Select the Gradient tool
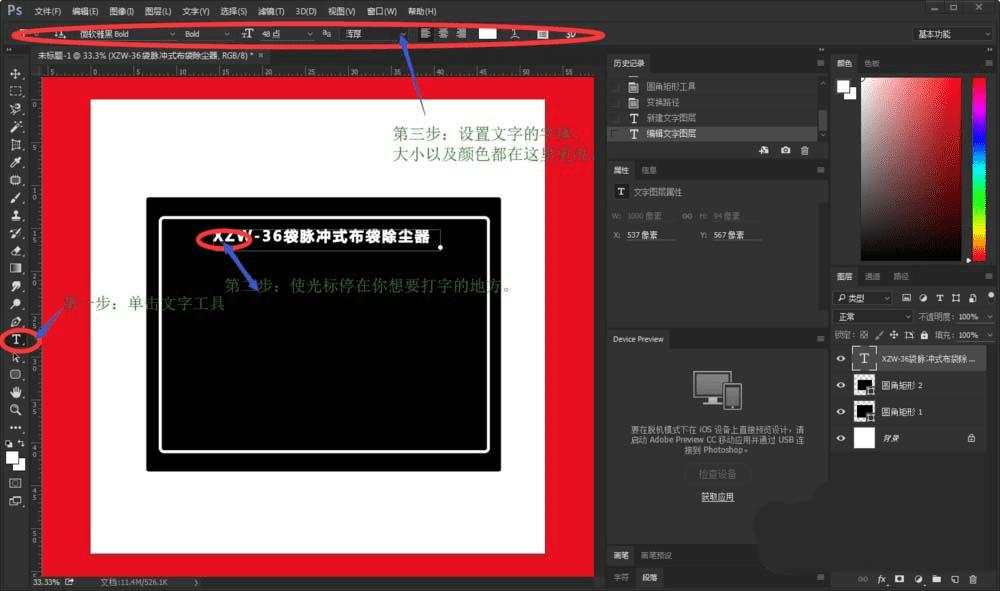 pyautogui.click(x=15, y=268)
